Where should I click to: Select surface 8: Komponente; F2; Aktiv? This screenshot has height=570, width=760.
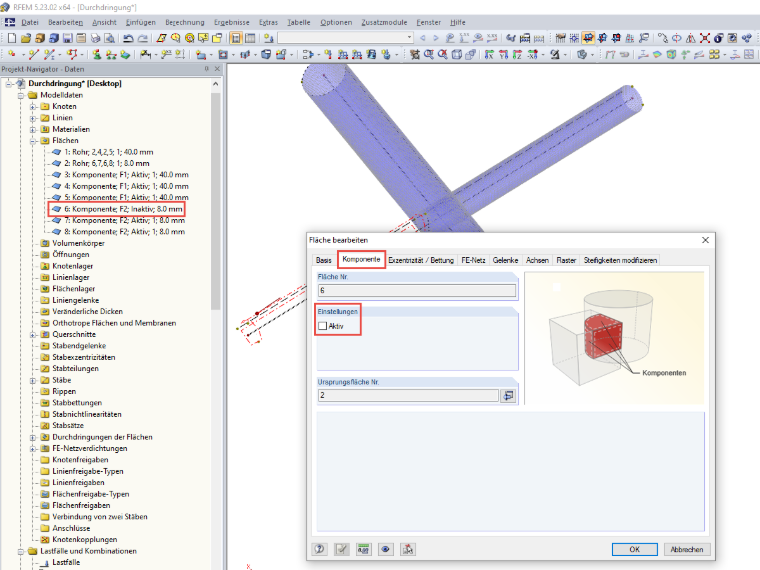124,232
